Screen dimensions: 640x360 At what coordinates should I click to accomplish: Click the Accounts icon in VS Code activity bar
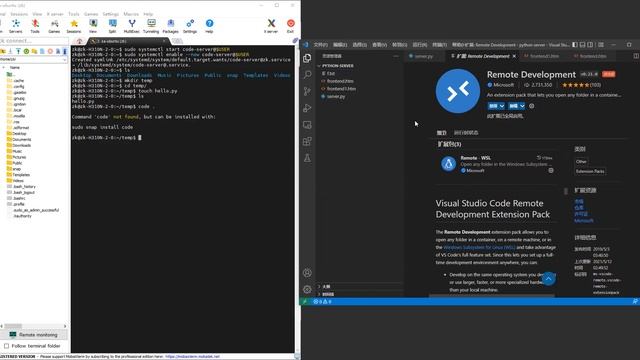coord(307,273)
